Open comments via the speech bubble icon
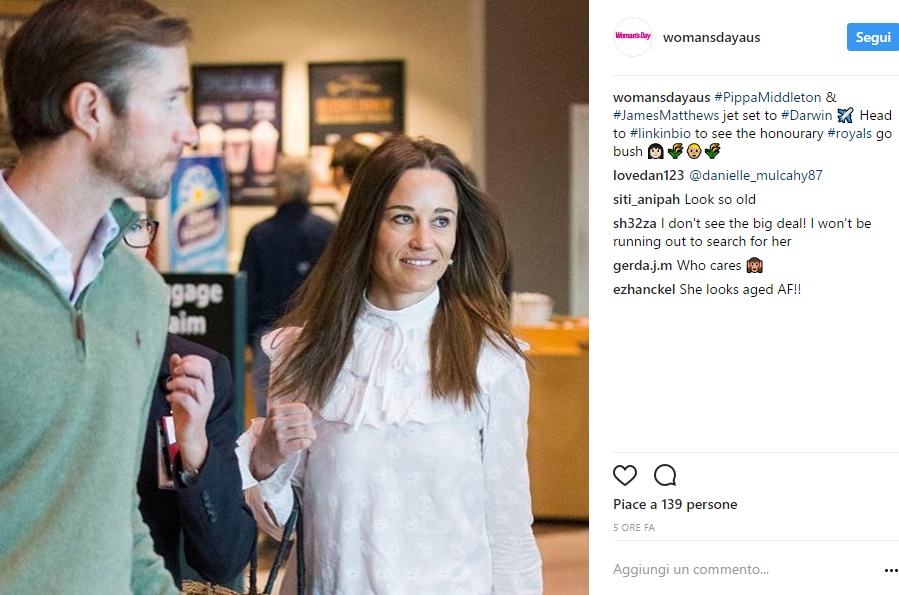The height and width of the screenshot is (595, 899). click(665, 475)
